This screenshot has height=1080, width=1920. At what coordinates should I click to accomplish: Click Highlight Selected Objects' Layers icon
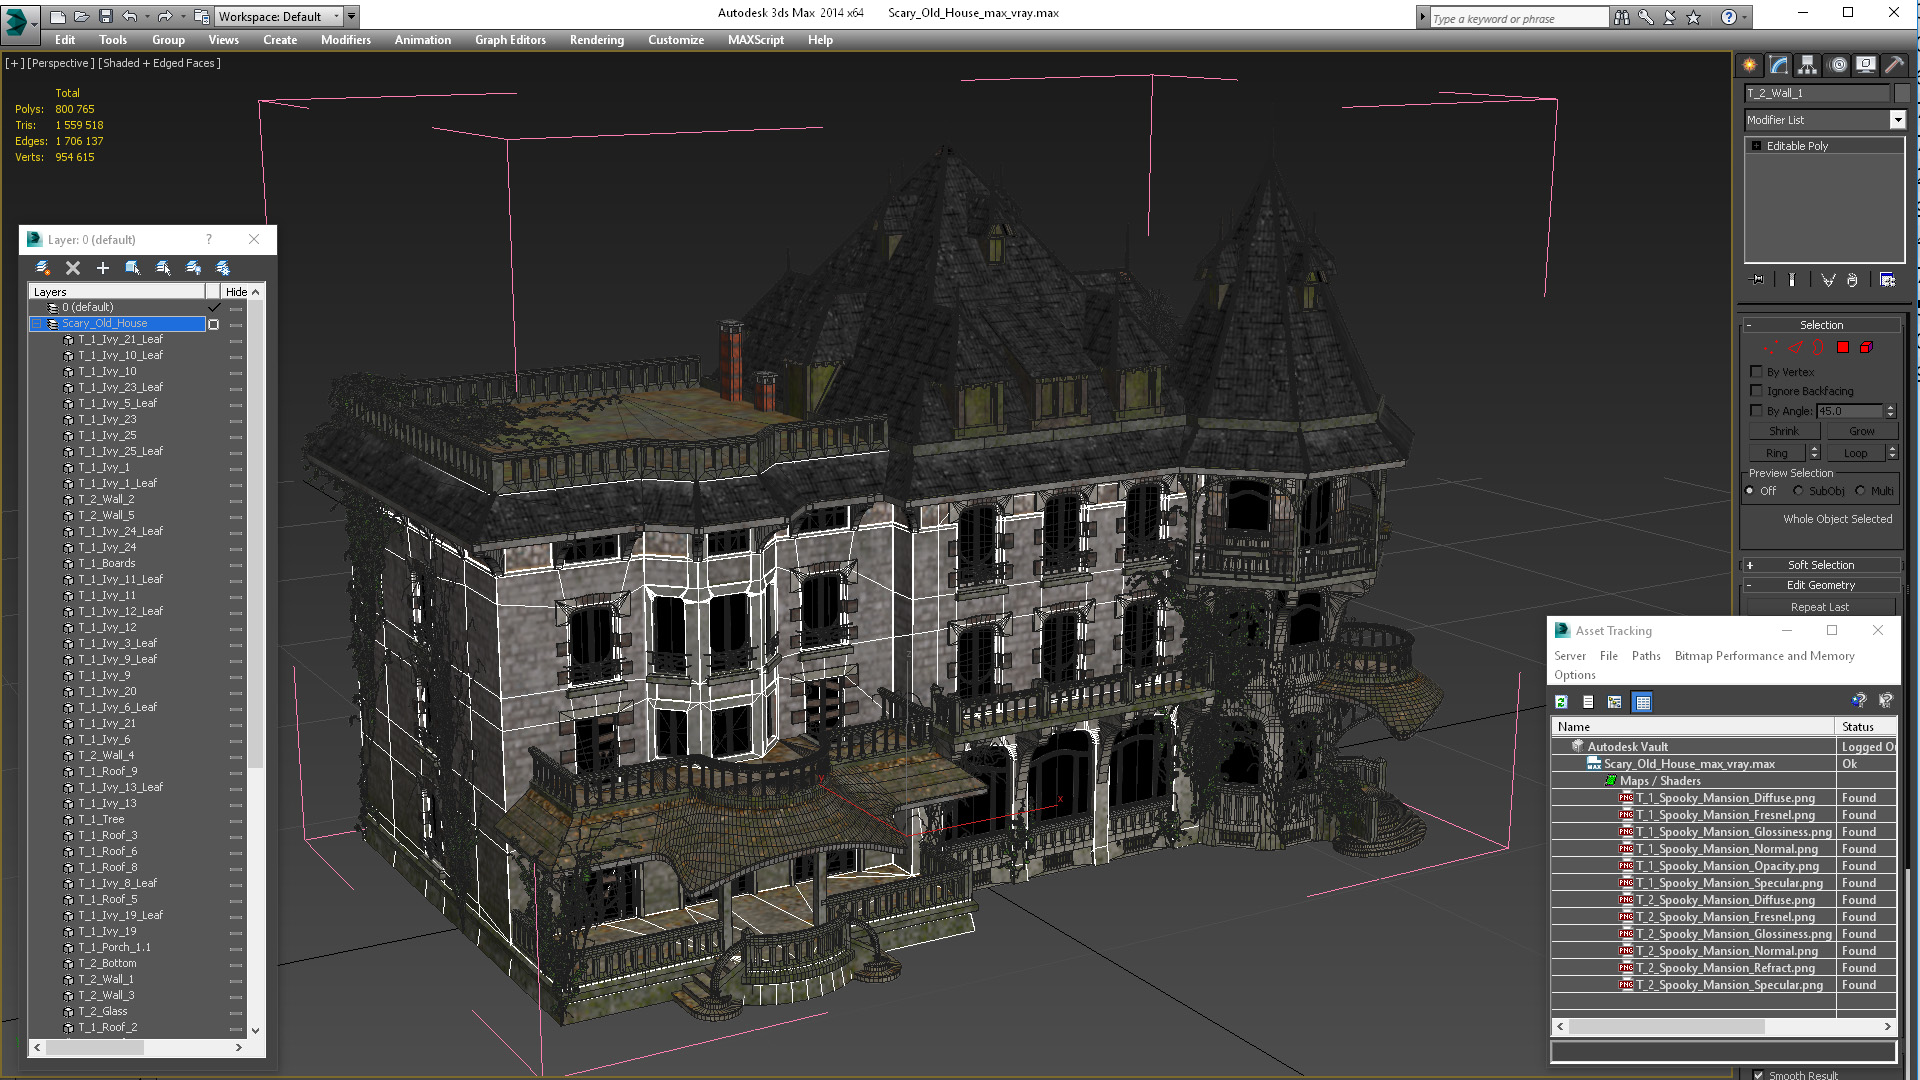coord(163,268)
